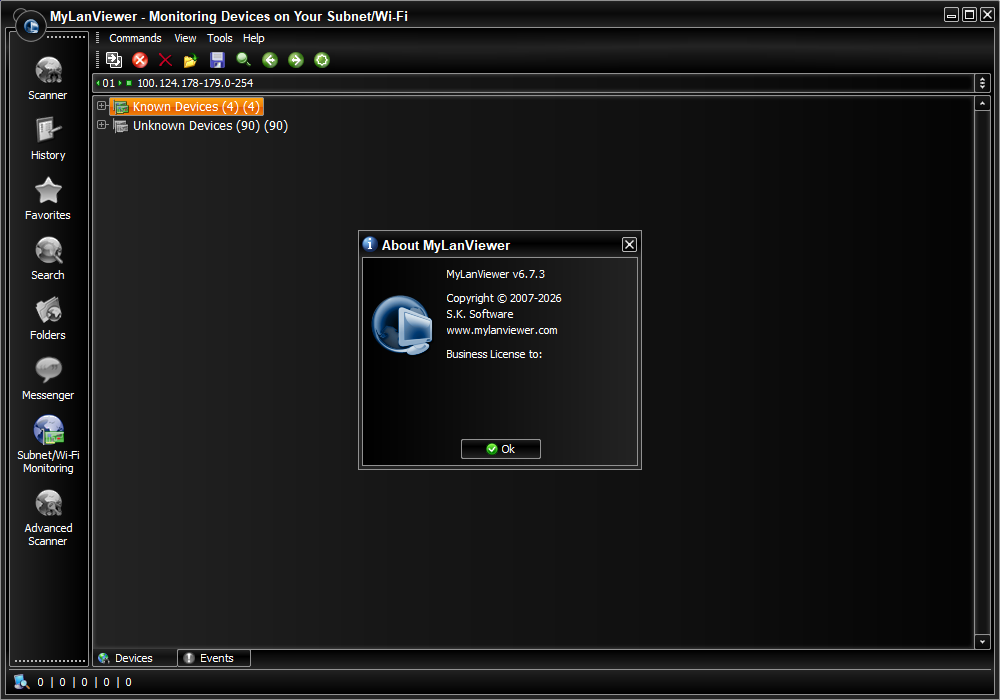Click the open folder toolbar icon

pyautogui.click(x=190, y=60)
